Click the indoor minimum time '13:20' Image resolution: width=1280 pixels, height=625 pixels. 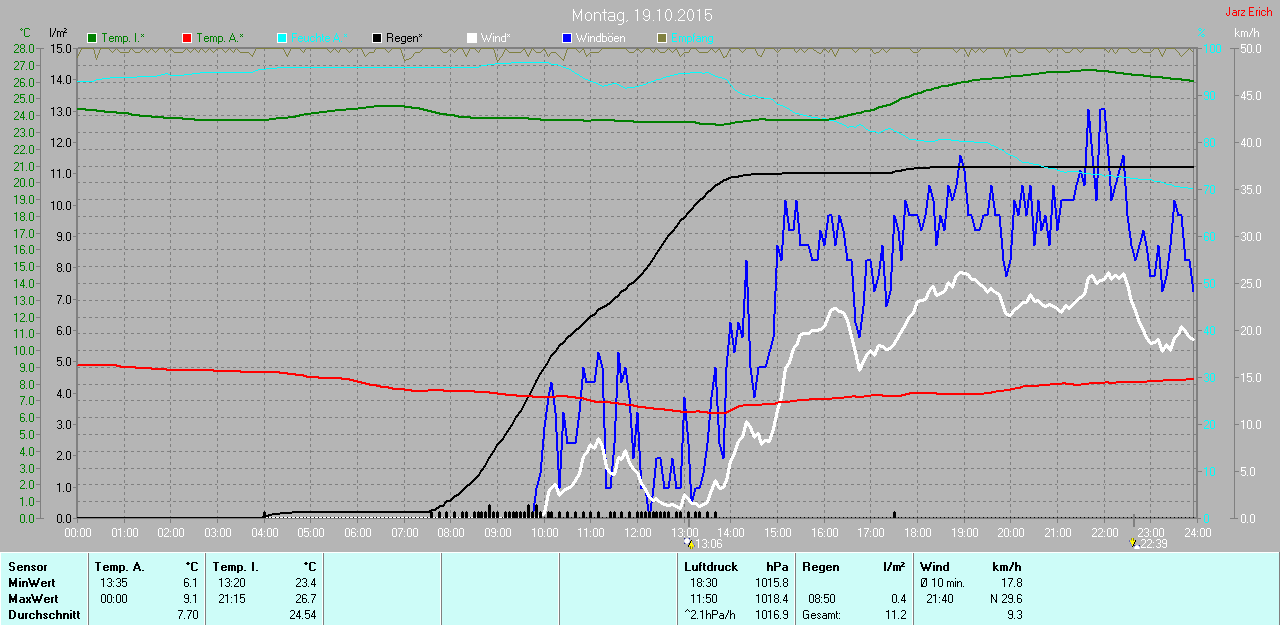pos(231,583)
